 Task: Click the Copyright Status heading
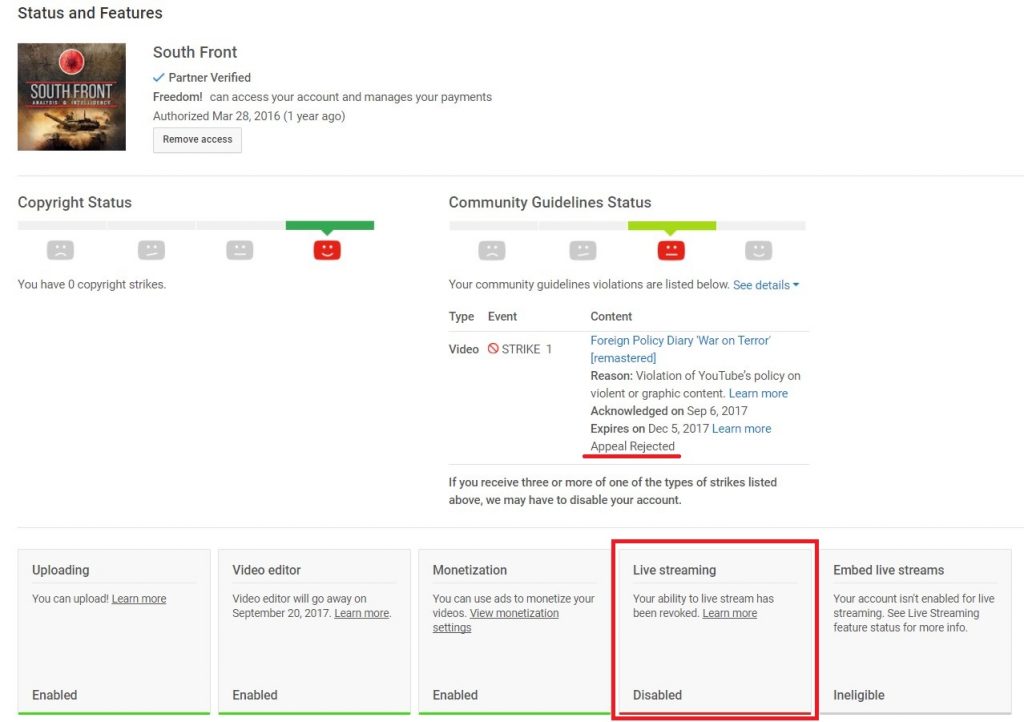pyautogui.click(x=74, y=202)
